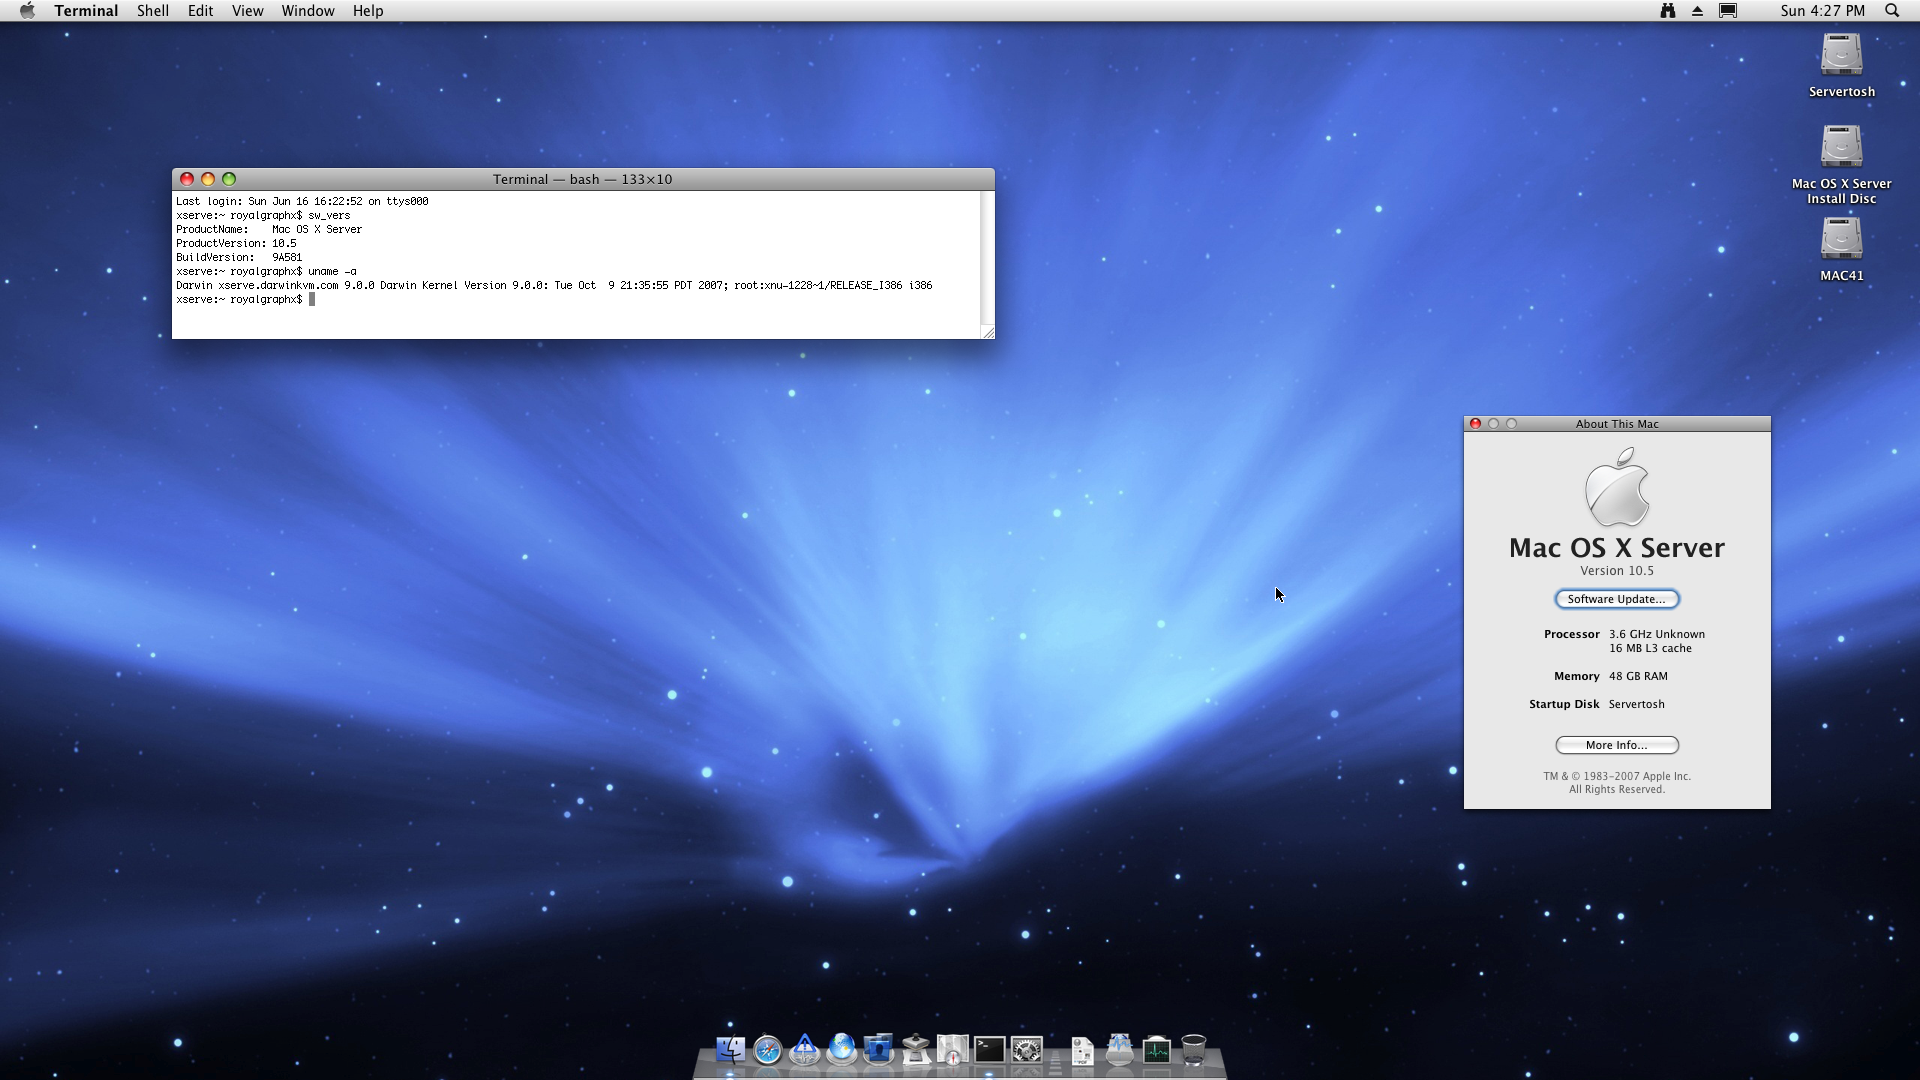Open the stamp-tool application in the Dock

915,1050
